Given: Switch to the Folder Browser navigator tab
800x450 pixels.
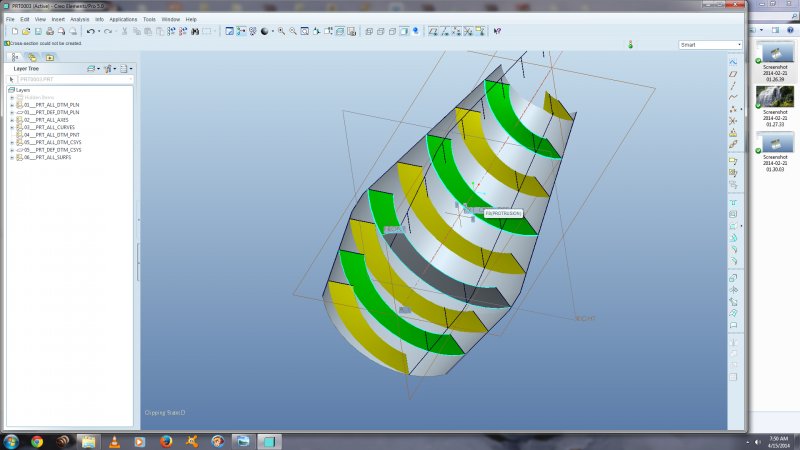Looking at the screenshot, I should click(32, 57).
